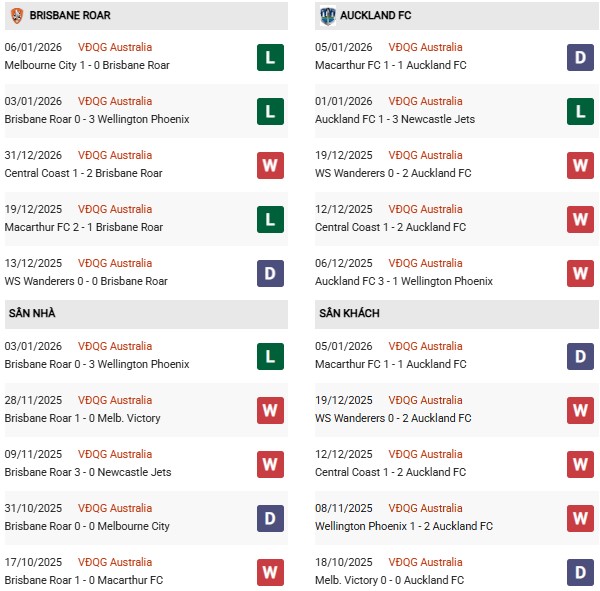Click Brisbane Roar 1-0 Macarthur FC result
This screenshot has width=600, height=591.
[83, 580]
